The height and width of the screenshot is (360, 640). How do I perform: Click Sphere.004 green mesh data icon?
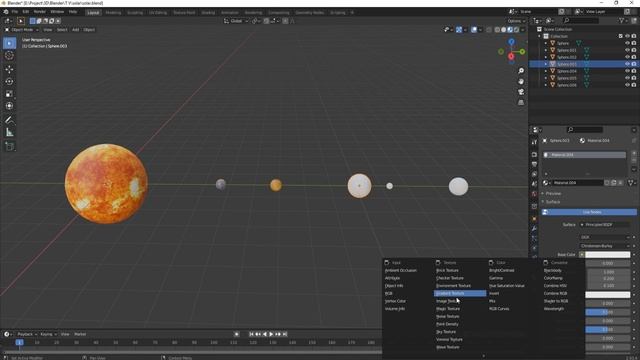coord(587,71)
